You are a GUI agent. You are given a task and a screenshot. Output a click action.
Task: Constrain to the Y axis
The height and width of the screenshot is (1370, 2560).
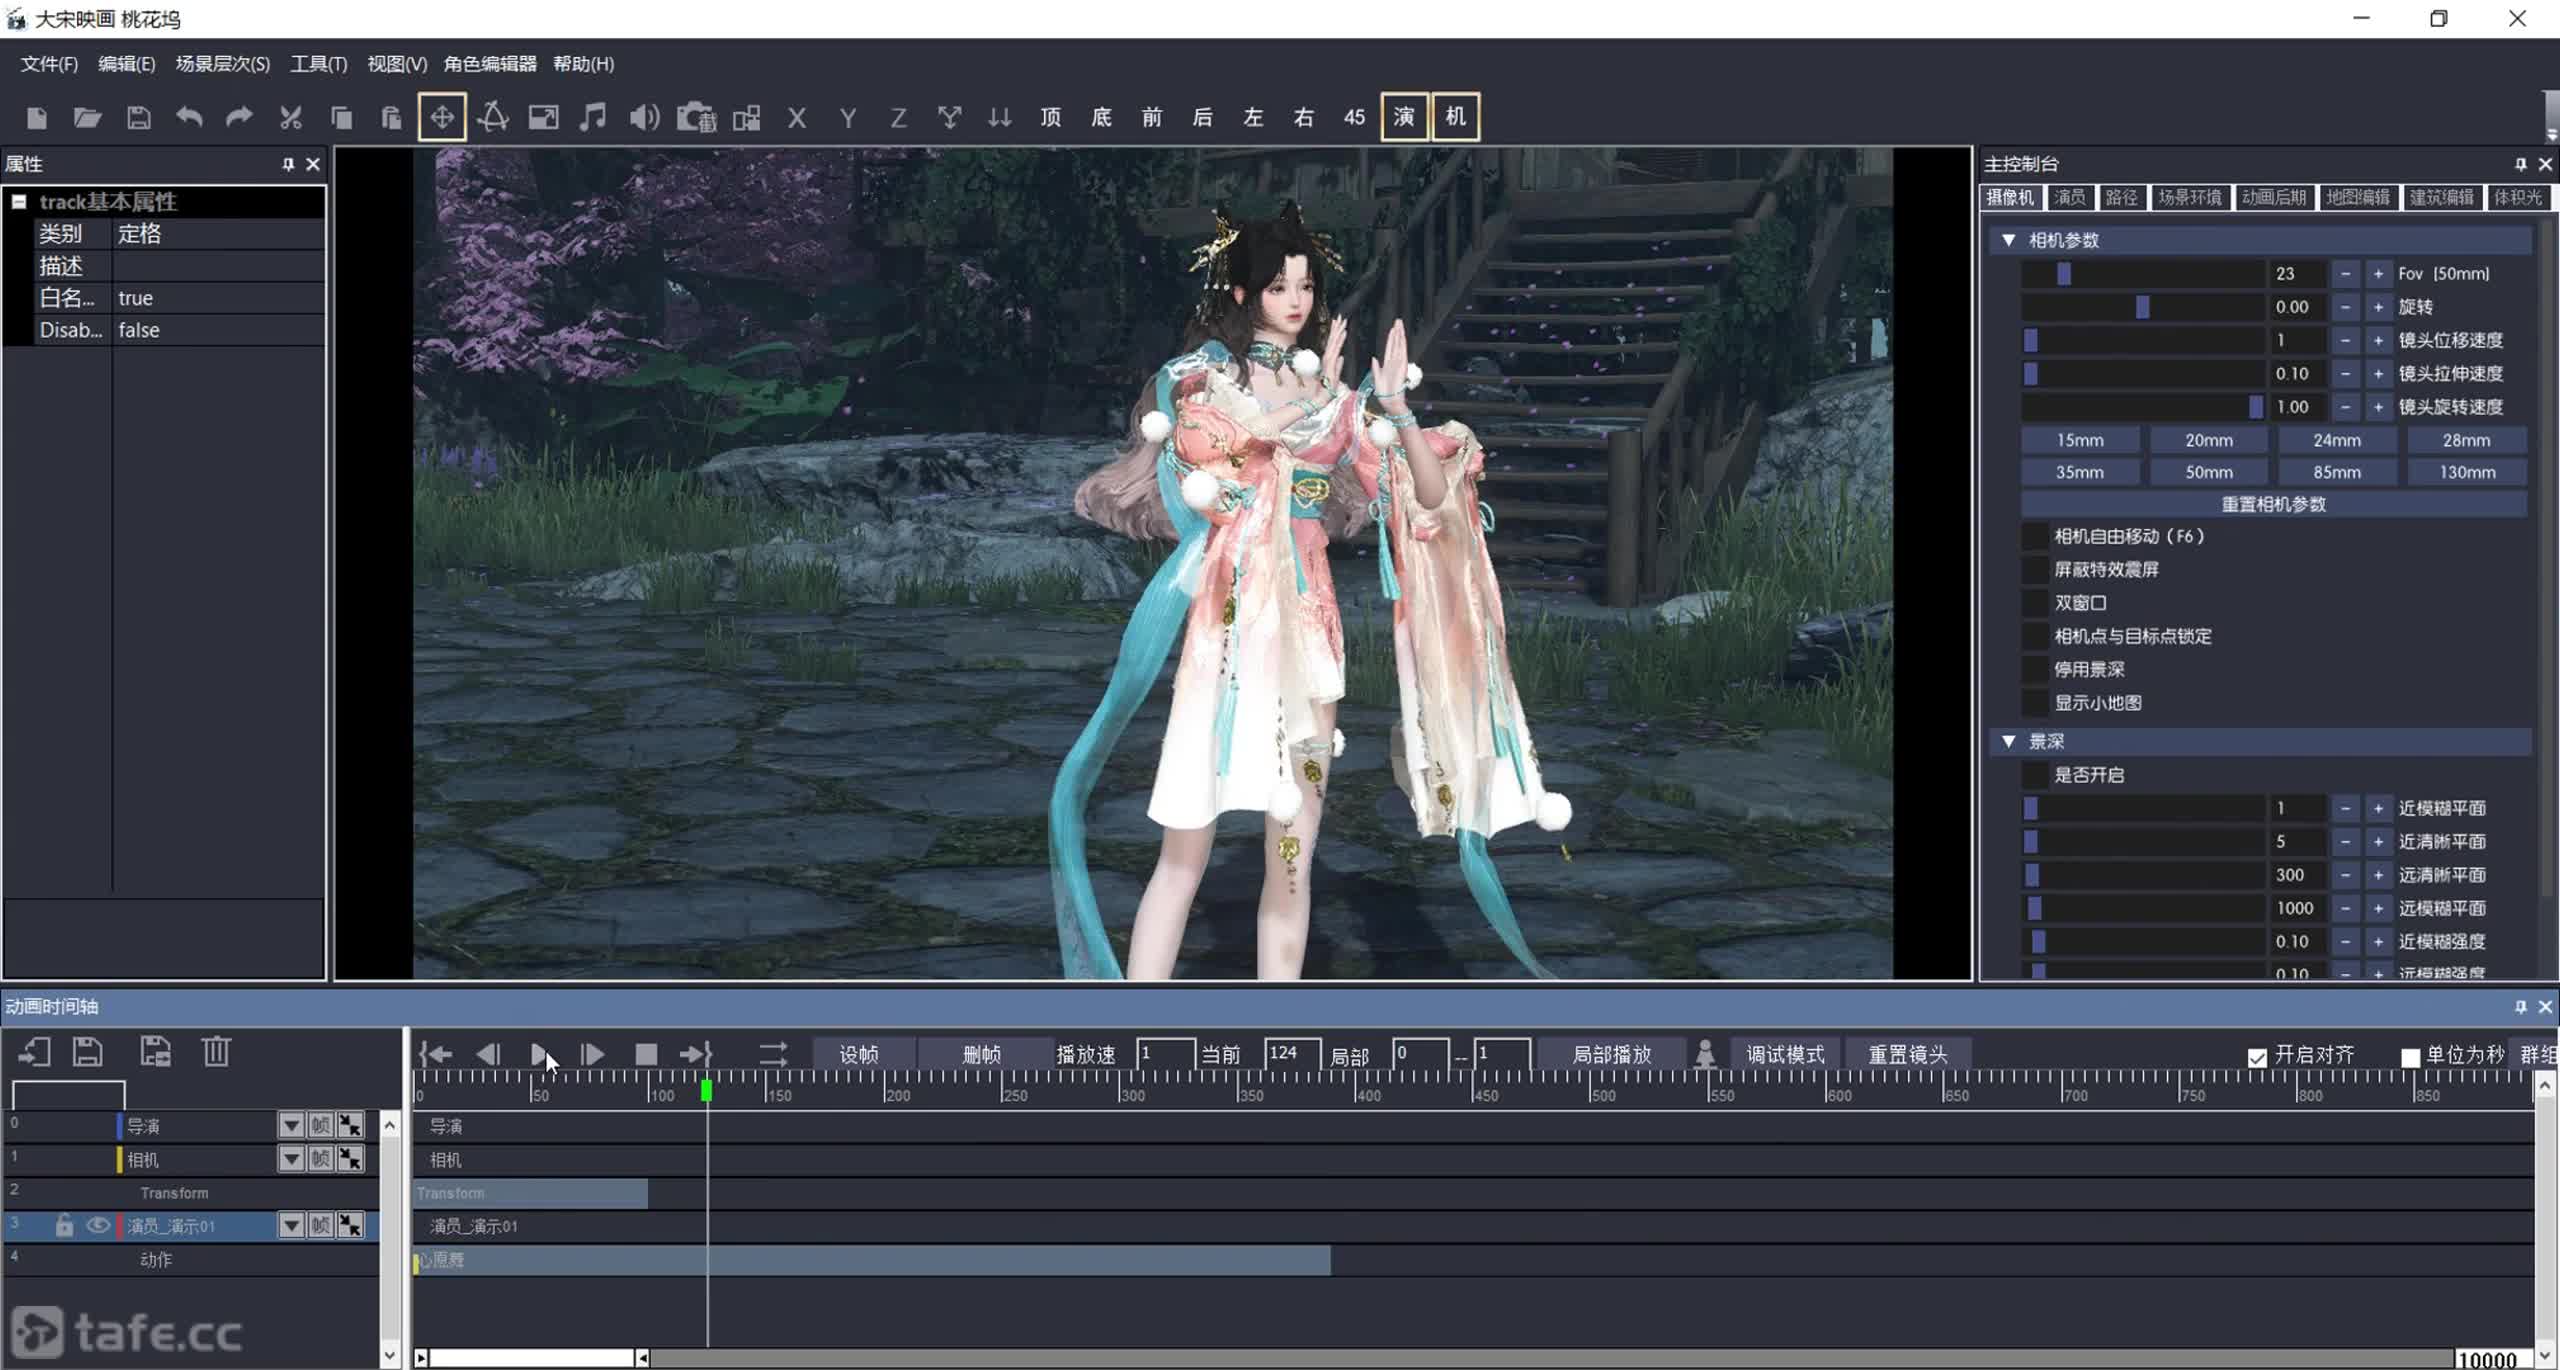coord(848,118)
